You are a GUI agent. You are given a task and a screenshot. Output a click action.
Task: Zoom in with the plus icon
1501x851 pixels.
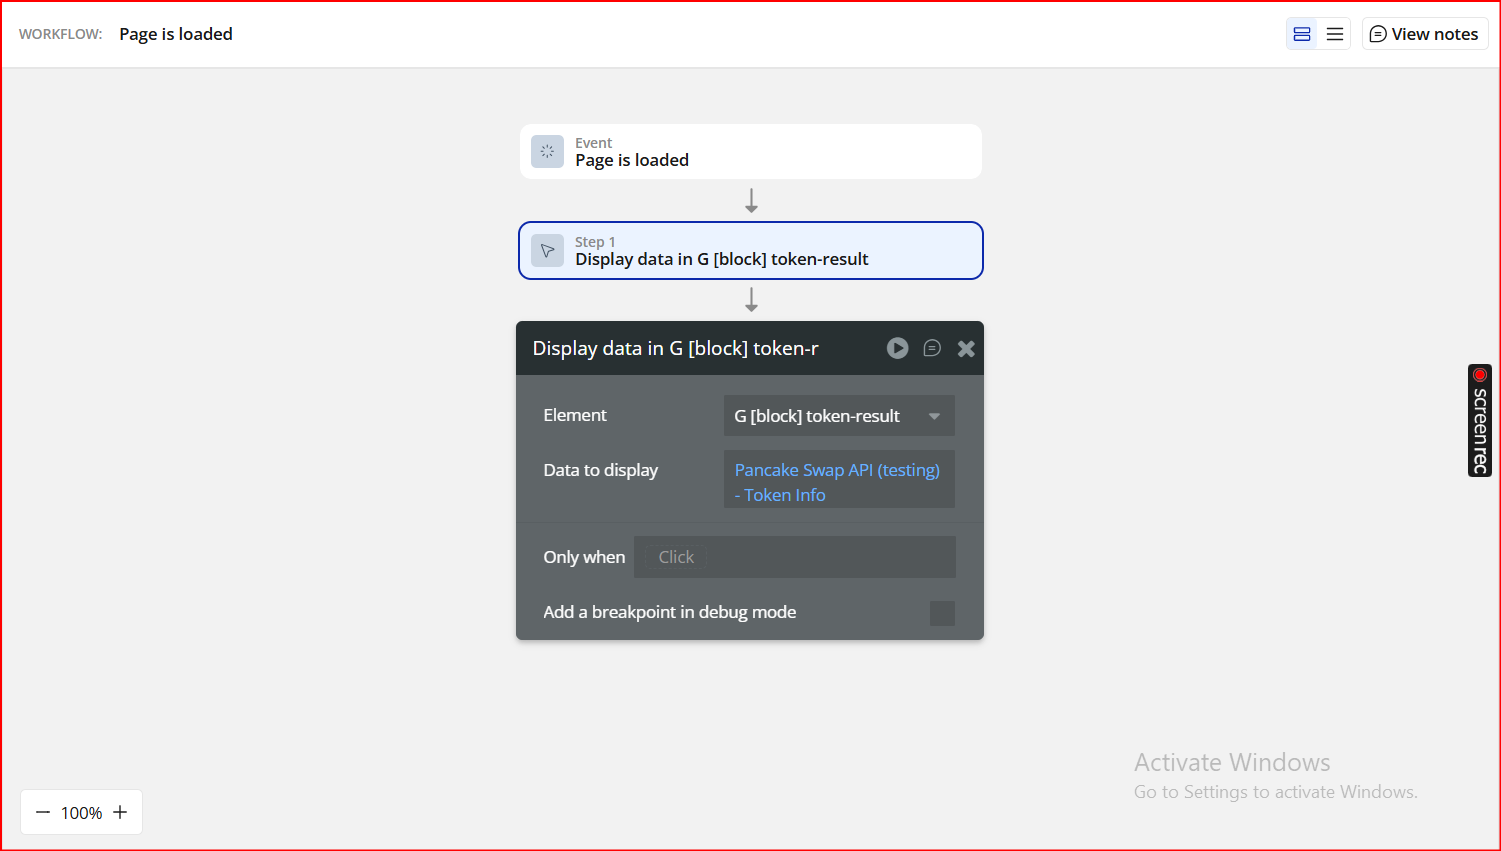(x=120, y=812)
